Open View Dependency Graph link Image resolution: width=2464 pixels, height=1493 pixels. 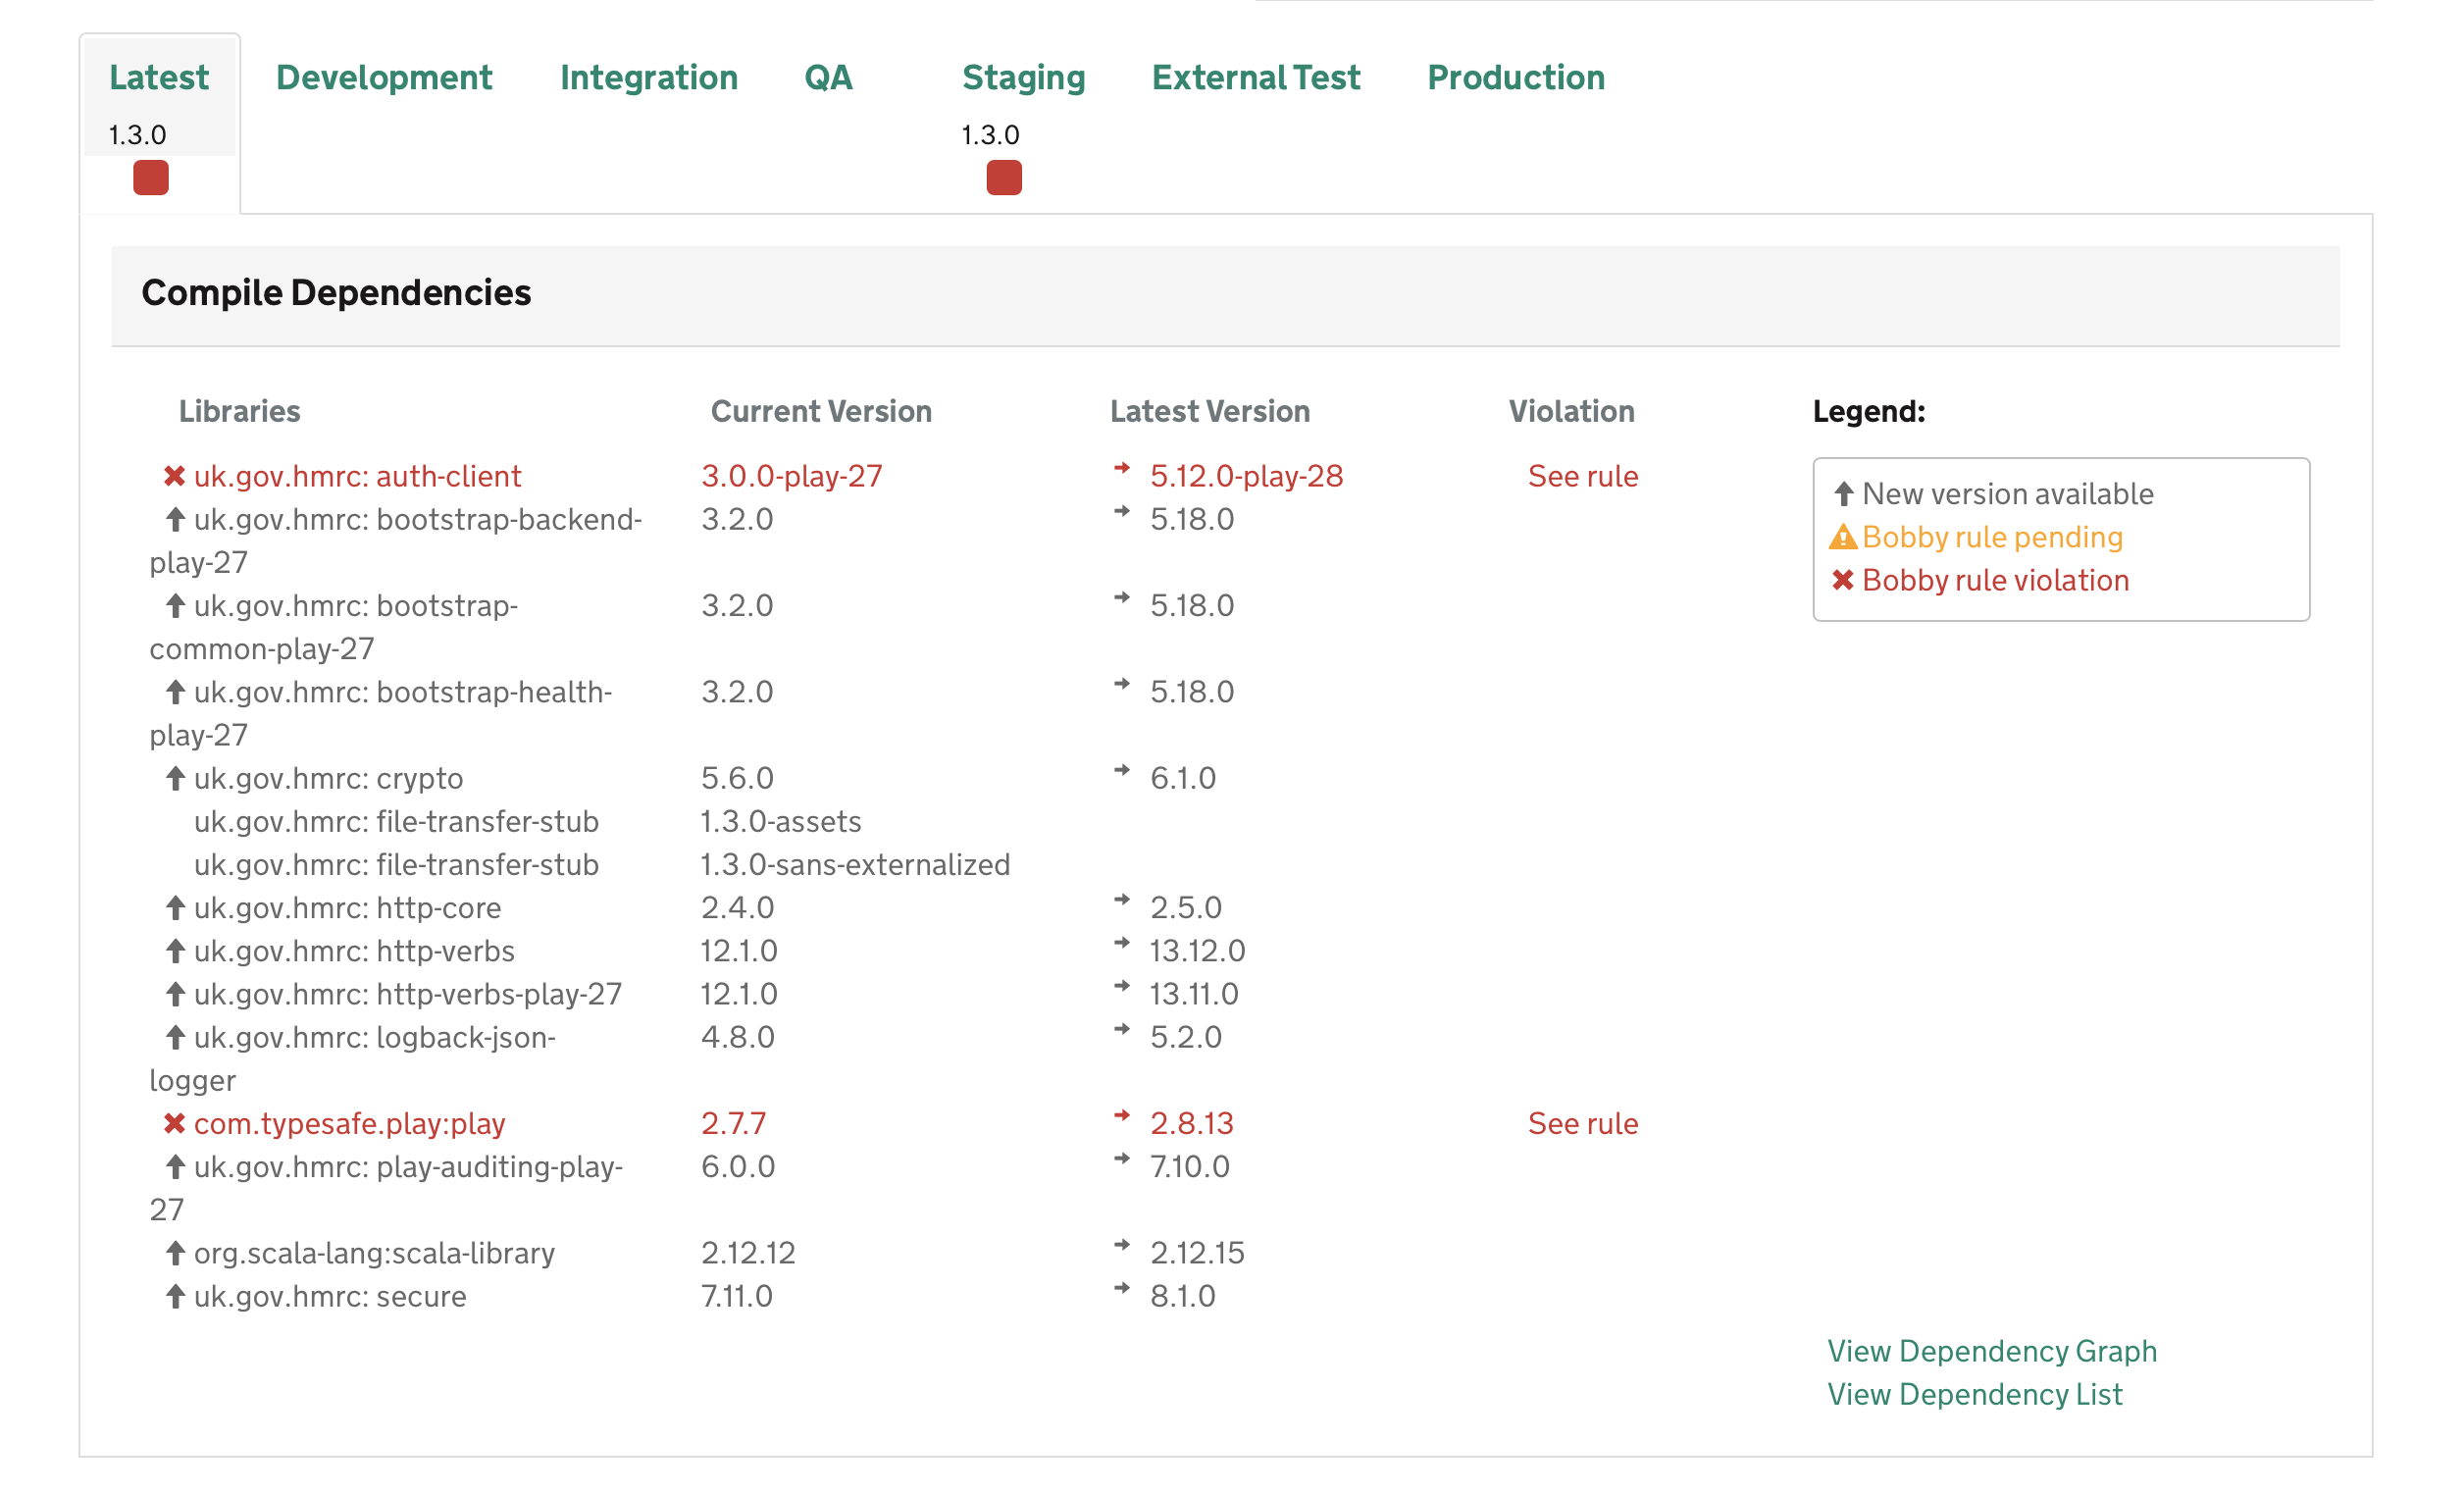1992,1351
